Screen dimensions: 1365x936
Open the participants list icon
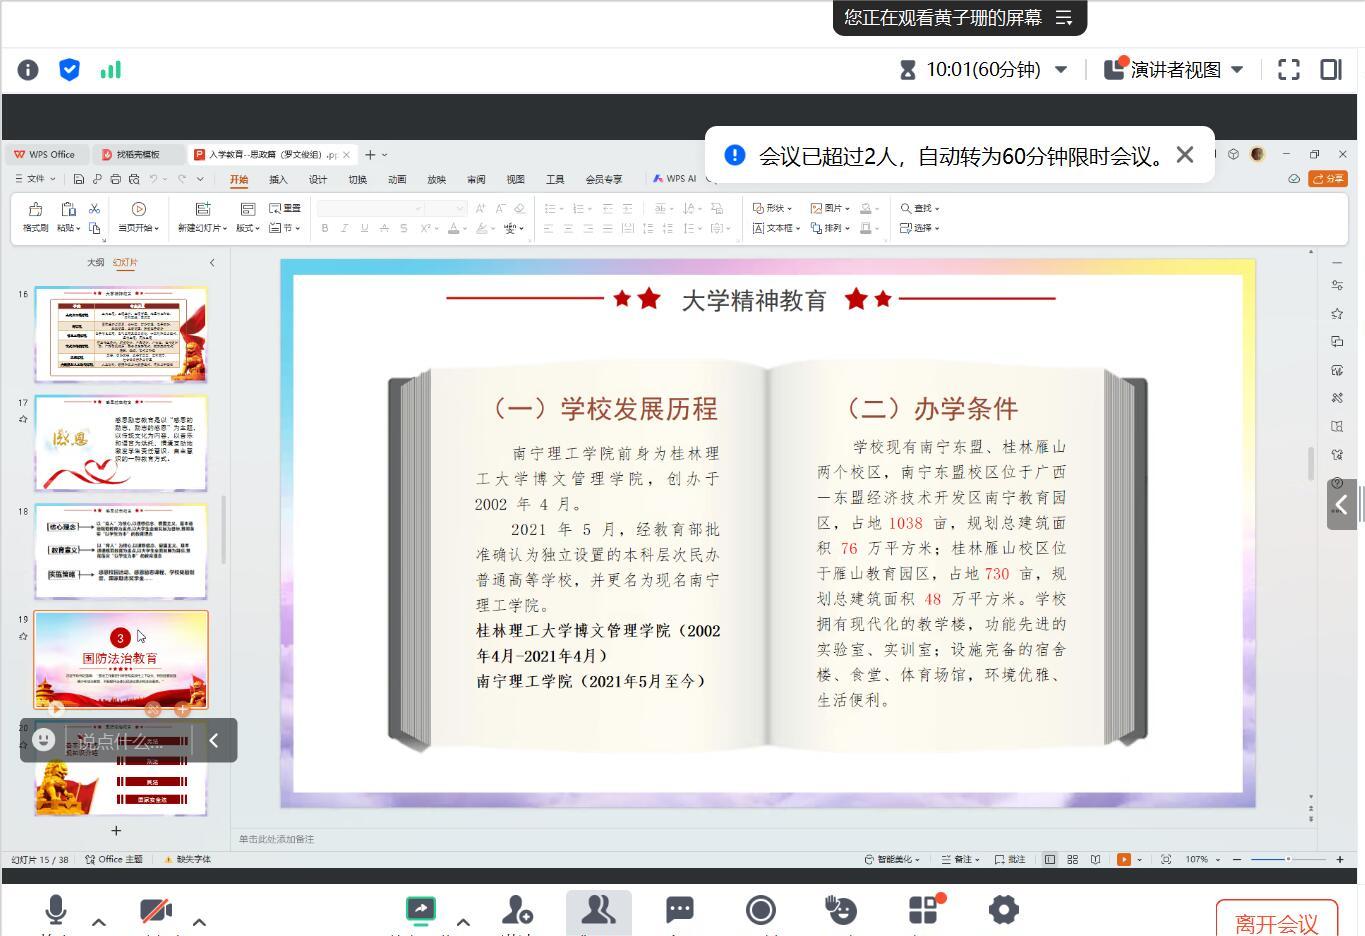pos(598,910)
